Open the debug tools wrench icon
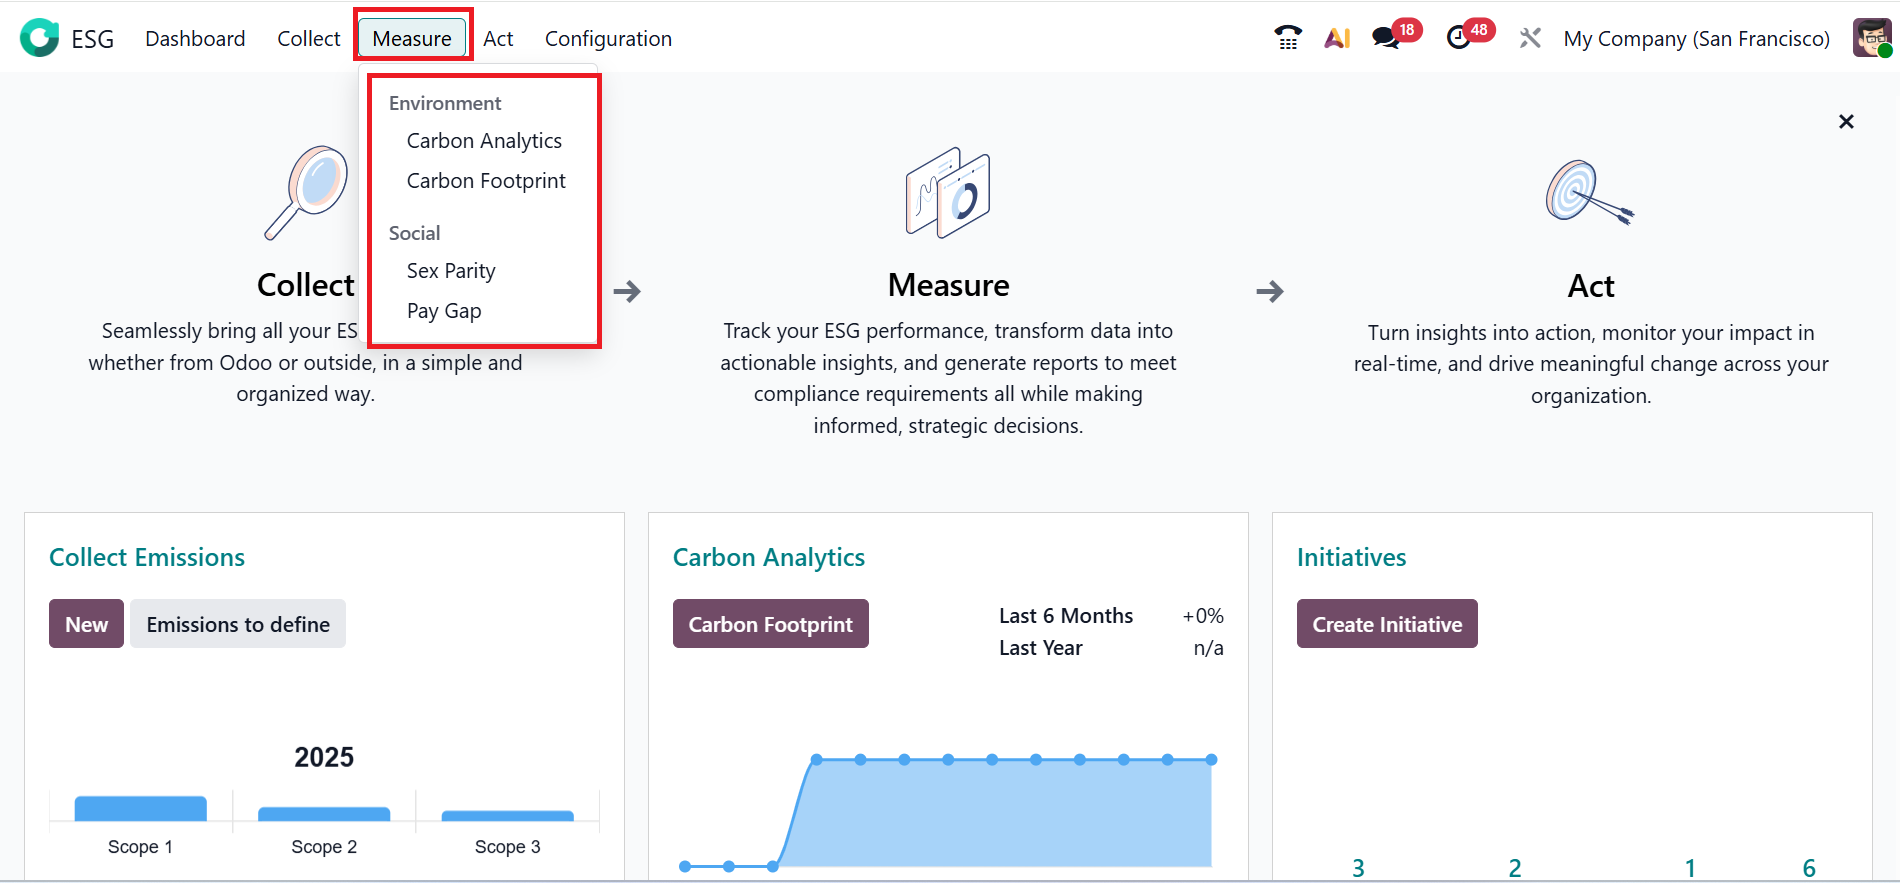The width and height of the screenshot is (1900, 883). [x=1530, y=38]
